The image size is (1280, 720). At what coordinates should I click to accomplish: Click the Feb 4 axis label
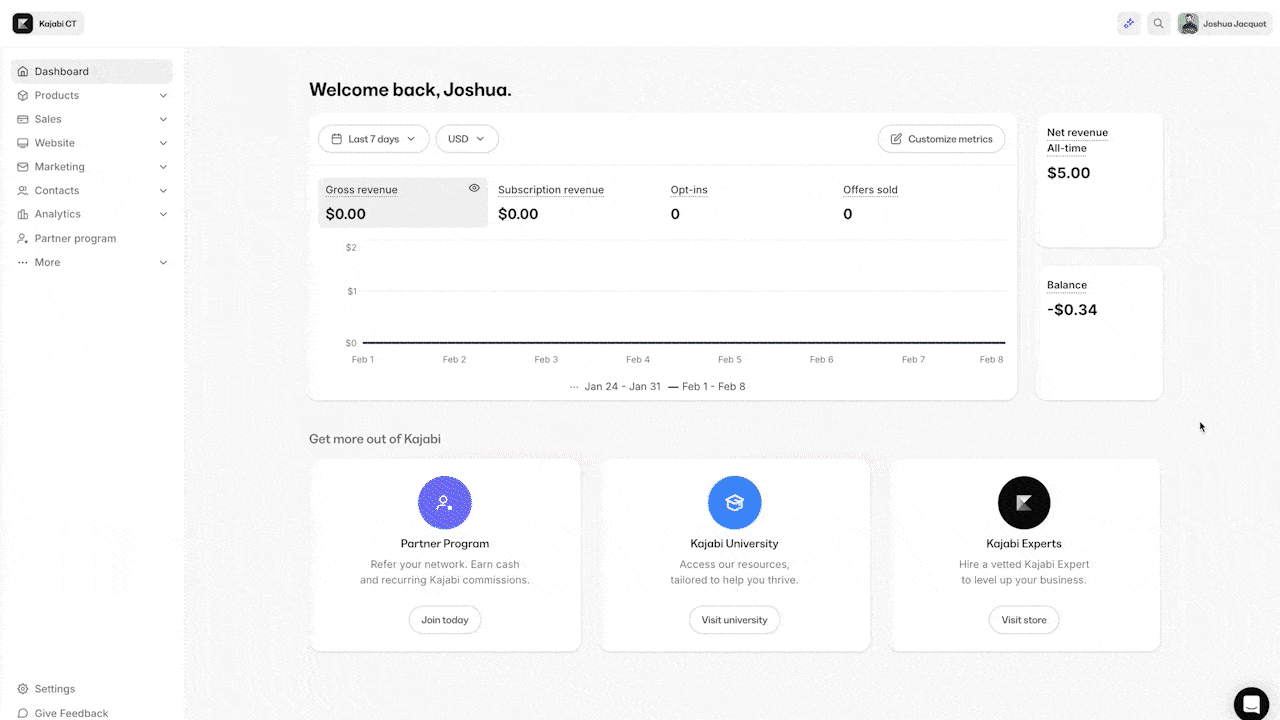tap(638, 360)
